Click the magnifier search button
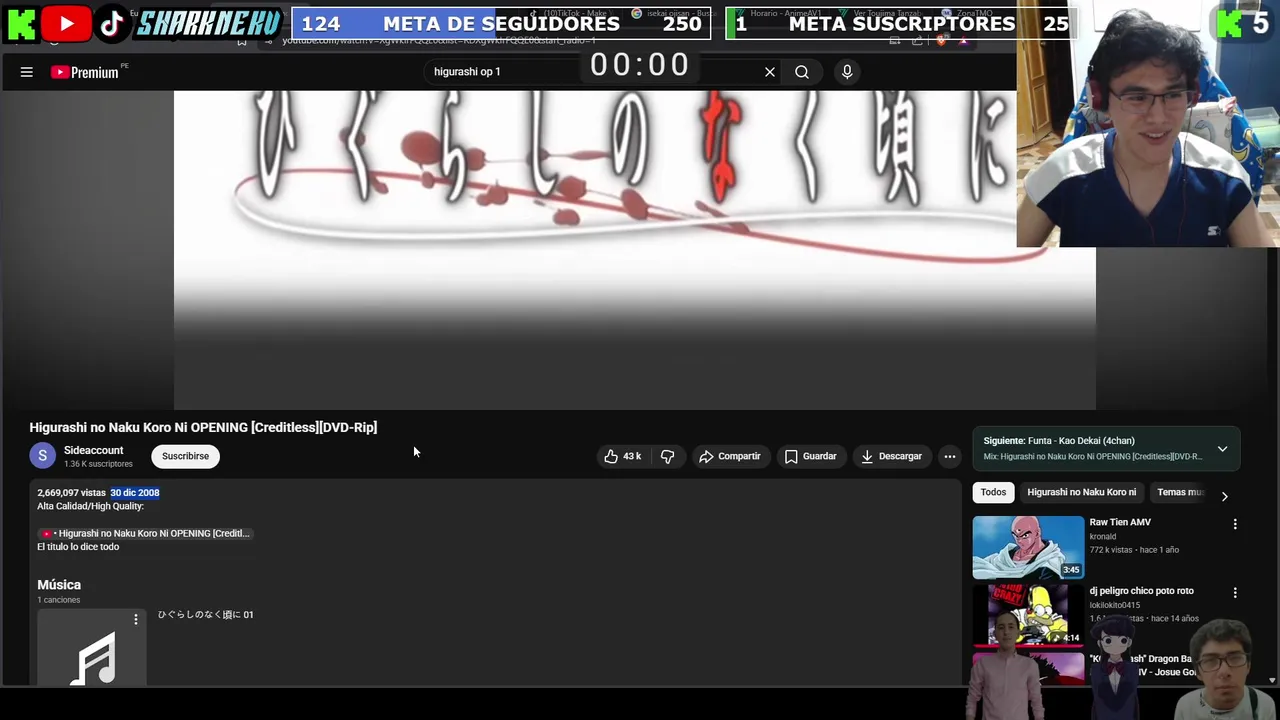The image size is (1280, 720). pos(802,72)
